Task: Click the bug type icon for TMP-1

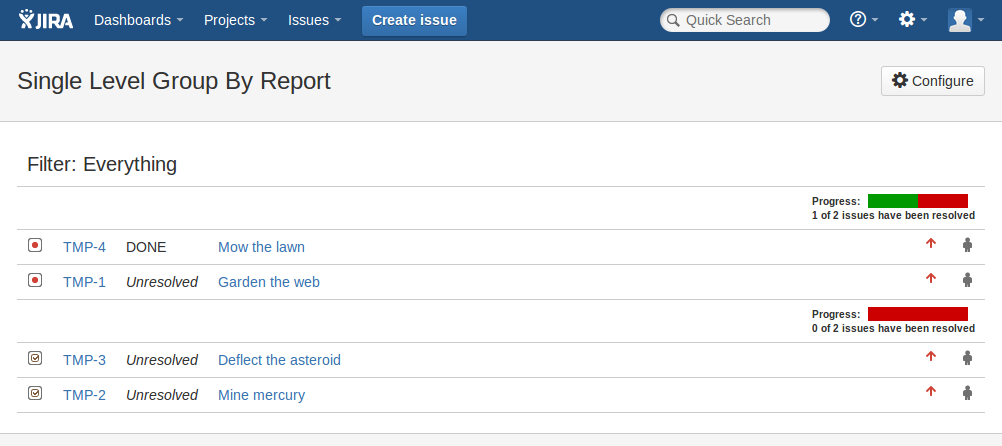Action: click(35, 280)
